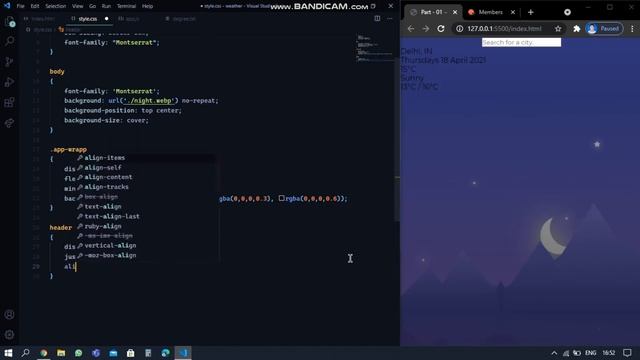The height and width of the screenshot is (360, 640).
Task: Open the Terminal menu in VS Code
Action: pyautogui.click(x=127, y=6)
